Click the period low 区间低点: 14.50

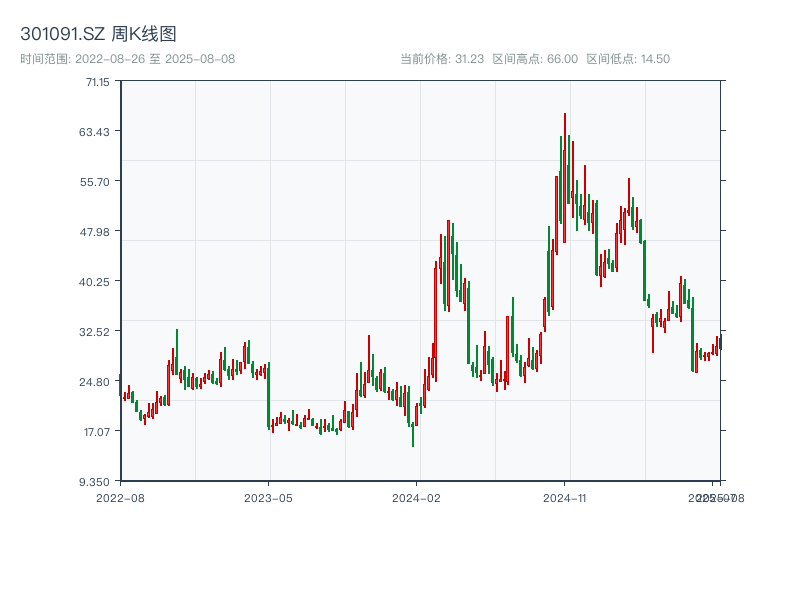click(x=628, y=59)
